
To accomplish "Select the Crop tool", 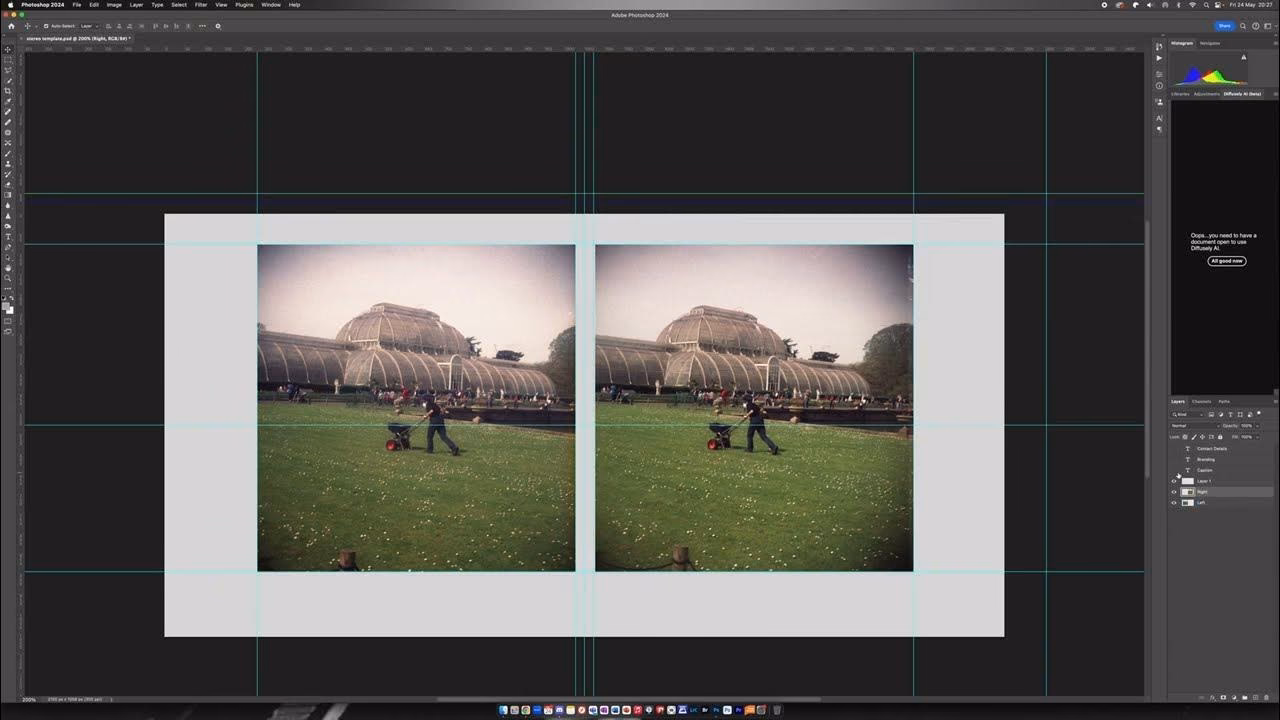I will (7, 91).
